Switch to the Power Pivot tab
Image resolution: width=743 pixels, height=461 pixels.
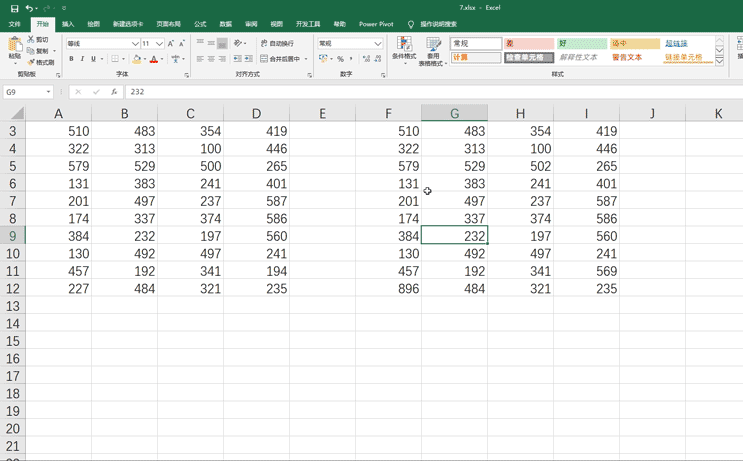[376, 24]
